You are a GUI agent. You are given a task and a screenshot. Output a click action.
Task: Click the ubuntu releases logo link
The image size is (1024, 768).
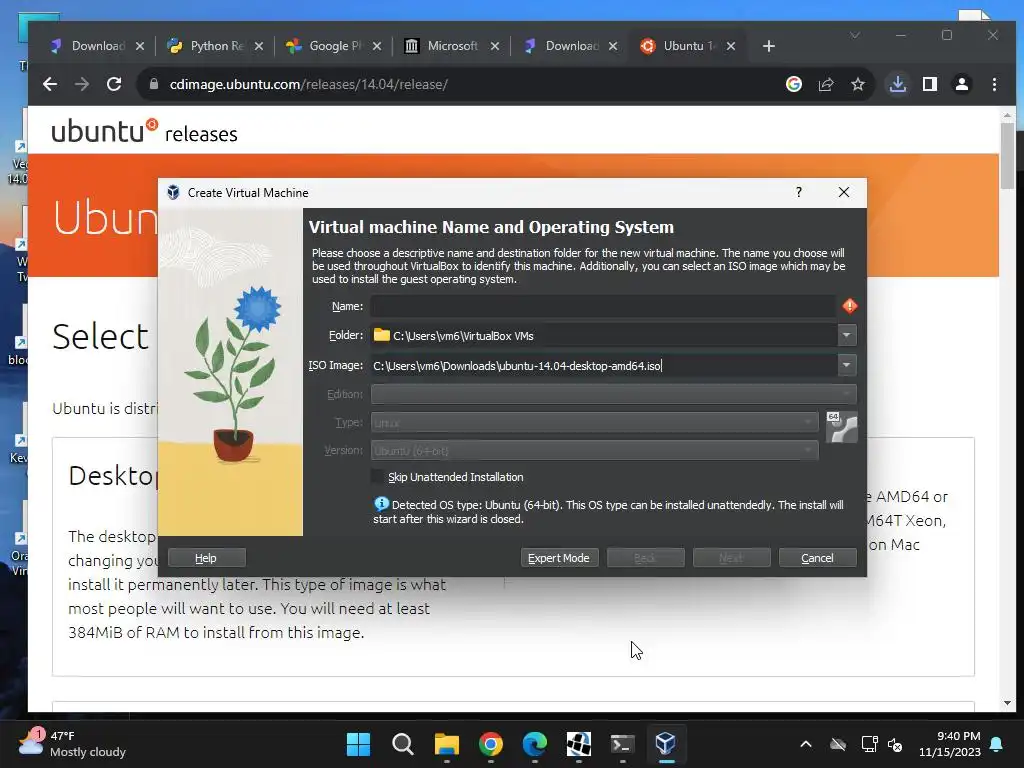point(144,131)
